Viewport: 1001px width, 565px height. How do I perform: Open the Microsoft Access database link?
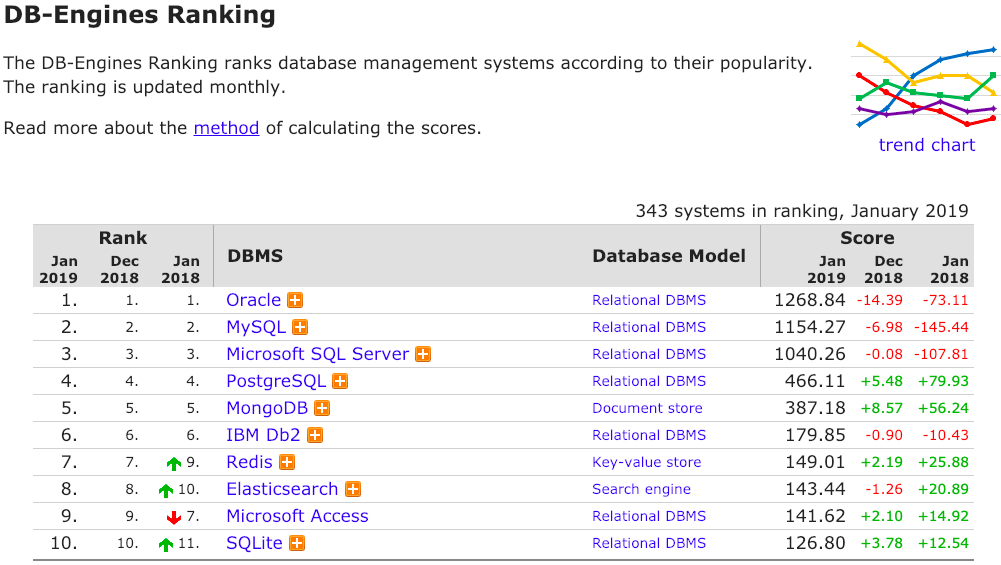click(x=297, y=516)
